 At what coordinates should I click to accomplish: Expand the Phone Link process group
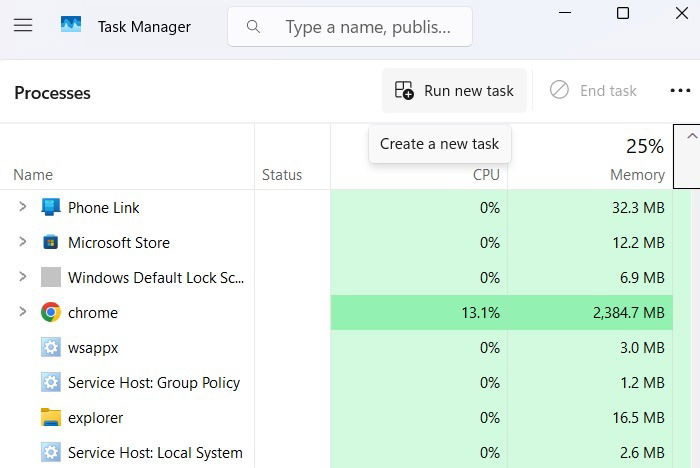click(x=22, y=208)
